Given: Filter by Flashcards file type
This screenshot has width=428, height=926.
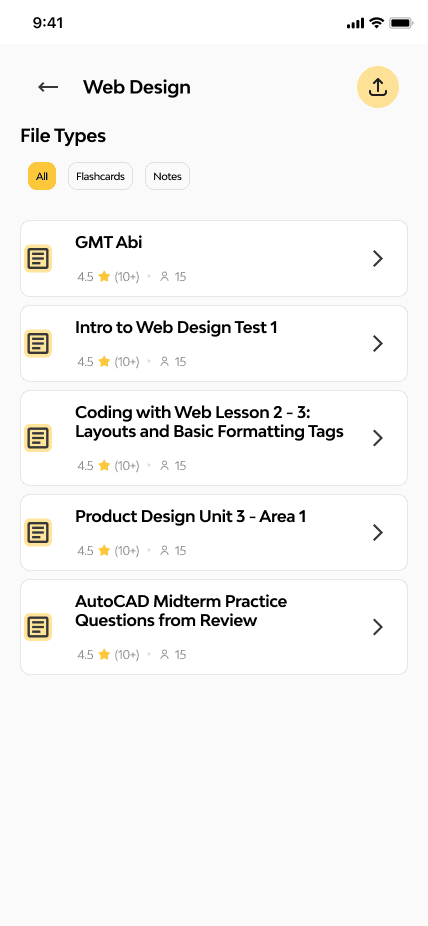Looking at the screenshot, I should point(100,176).
